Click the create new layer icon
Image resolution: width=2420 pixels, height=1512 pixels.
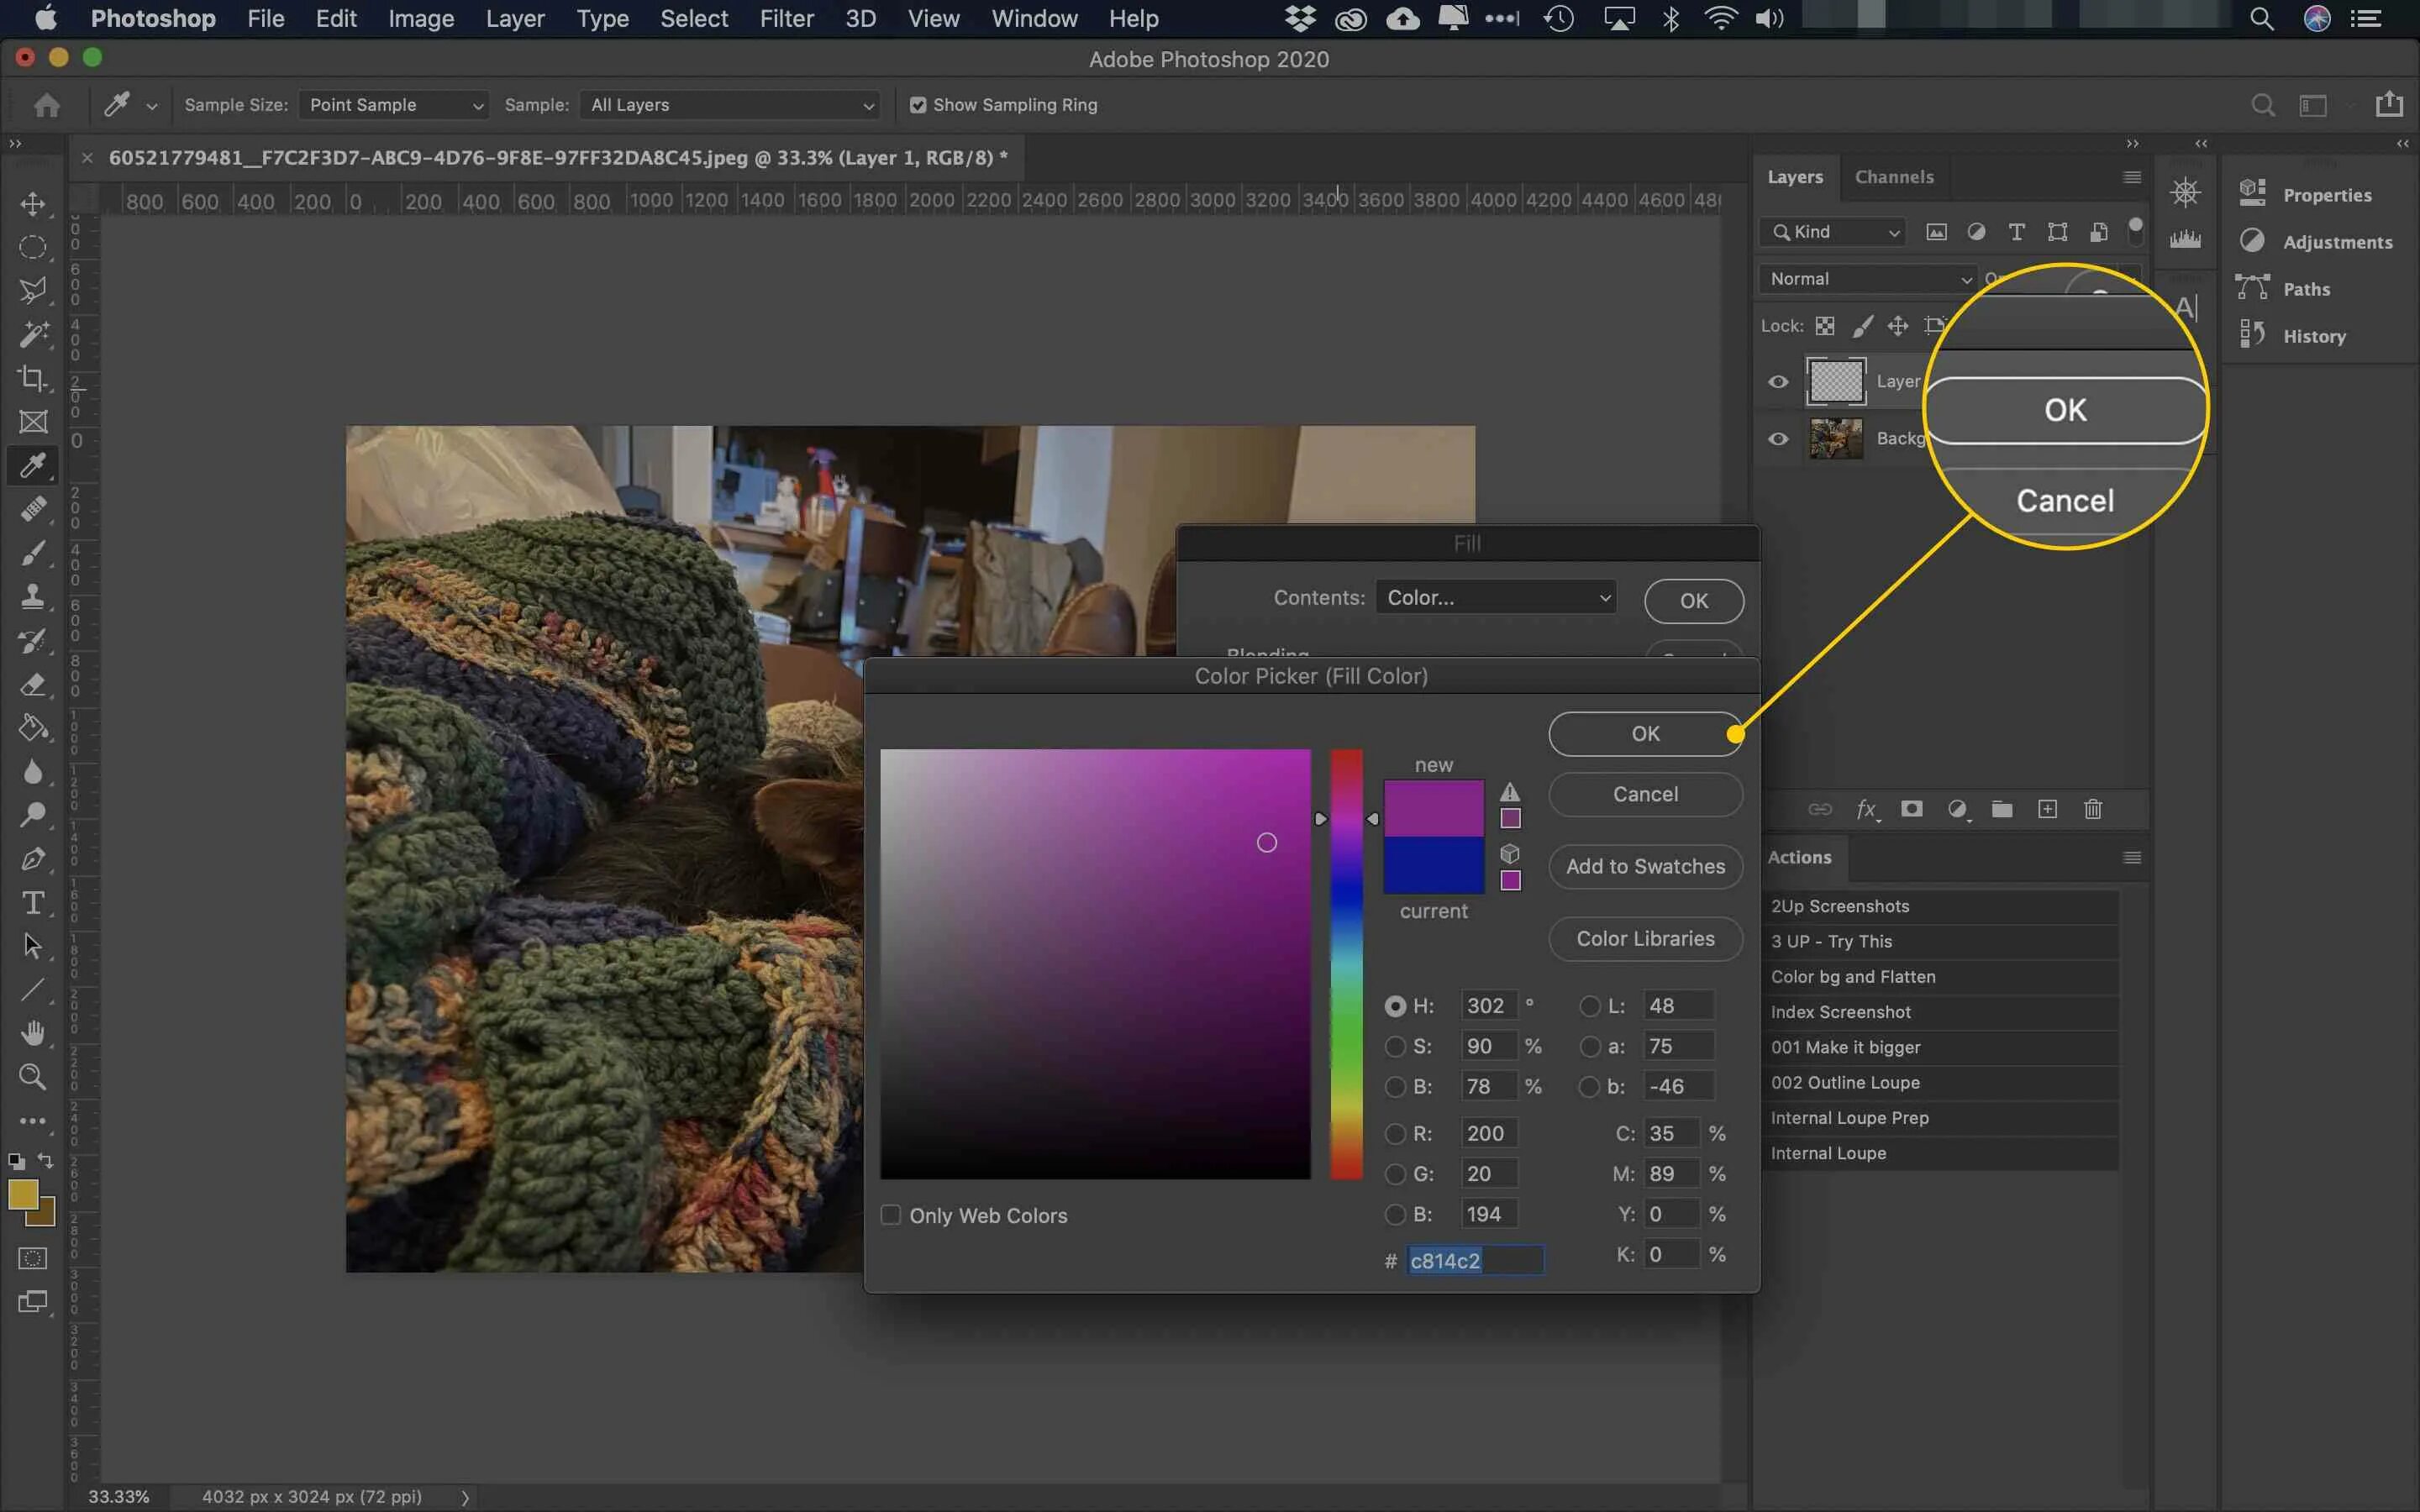click(2047, 809)
